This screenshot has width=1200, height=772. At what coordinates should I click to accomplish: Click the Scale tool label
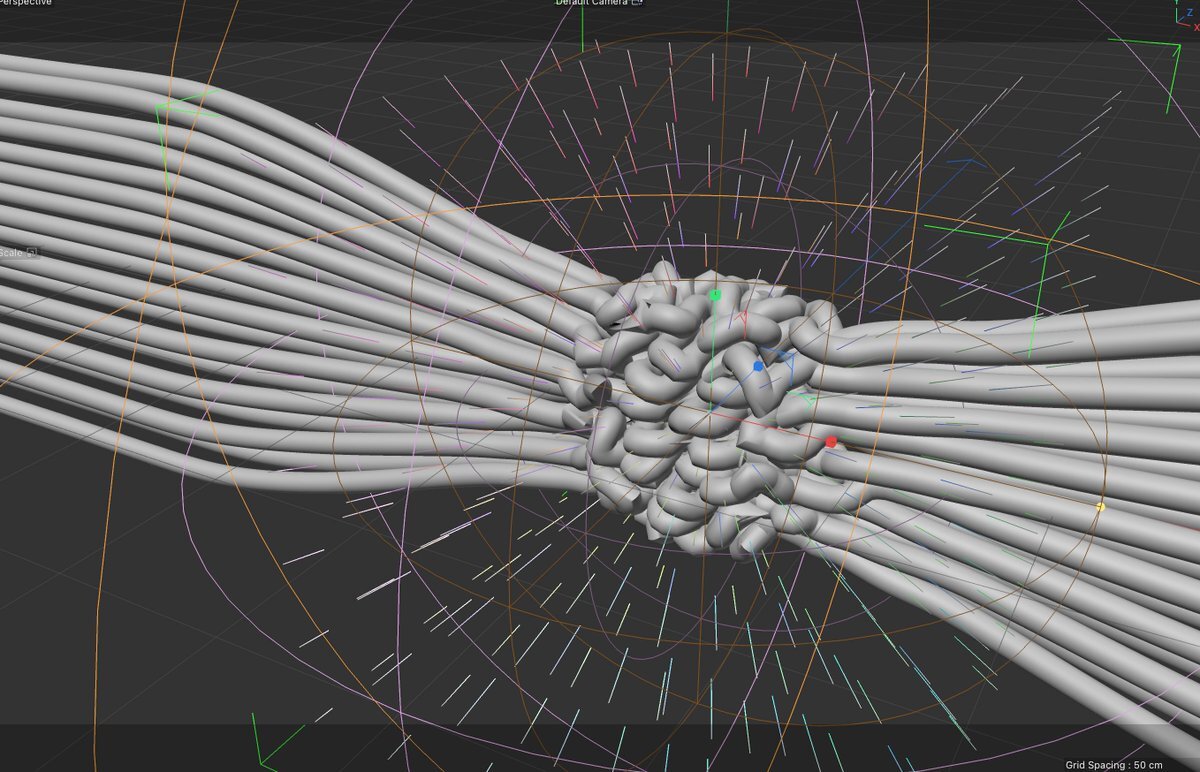pos(11,253)
